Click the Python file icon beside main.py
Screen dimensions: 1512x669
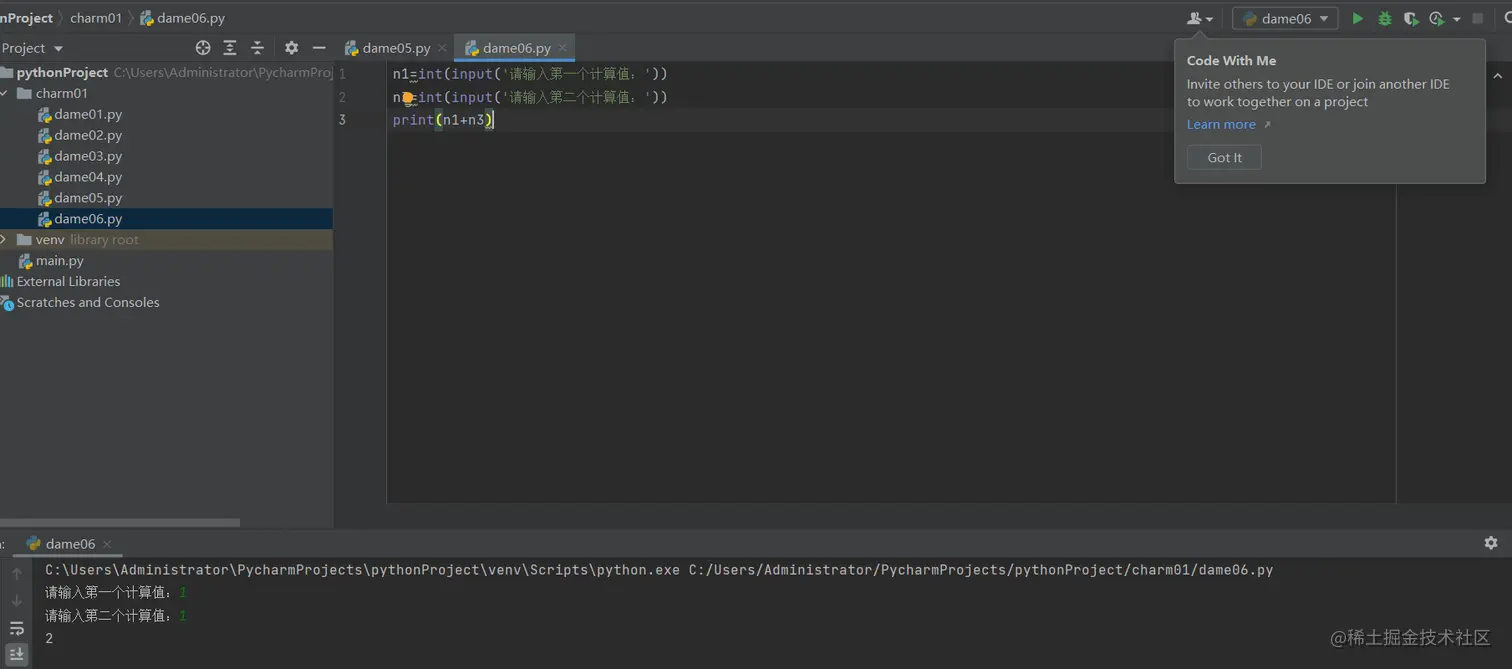pyautogui.click(x=26, y=261)
